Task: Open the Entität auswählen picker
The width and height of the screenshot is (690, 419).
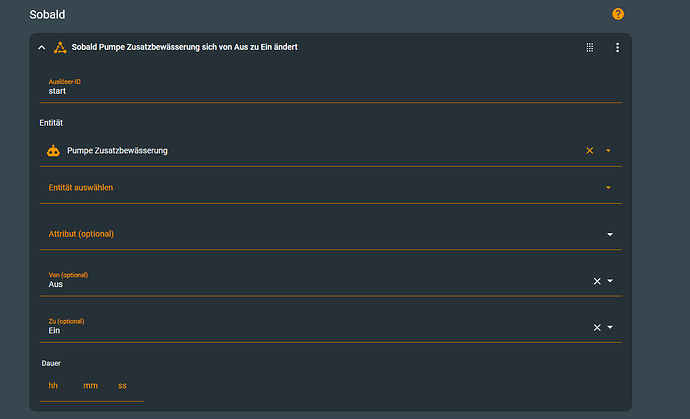Action: tap(320, 187)
